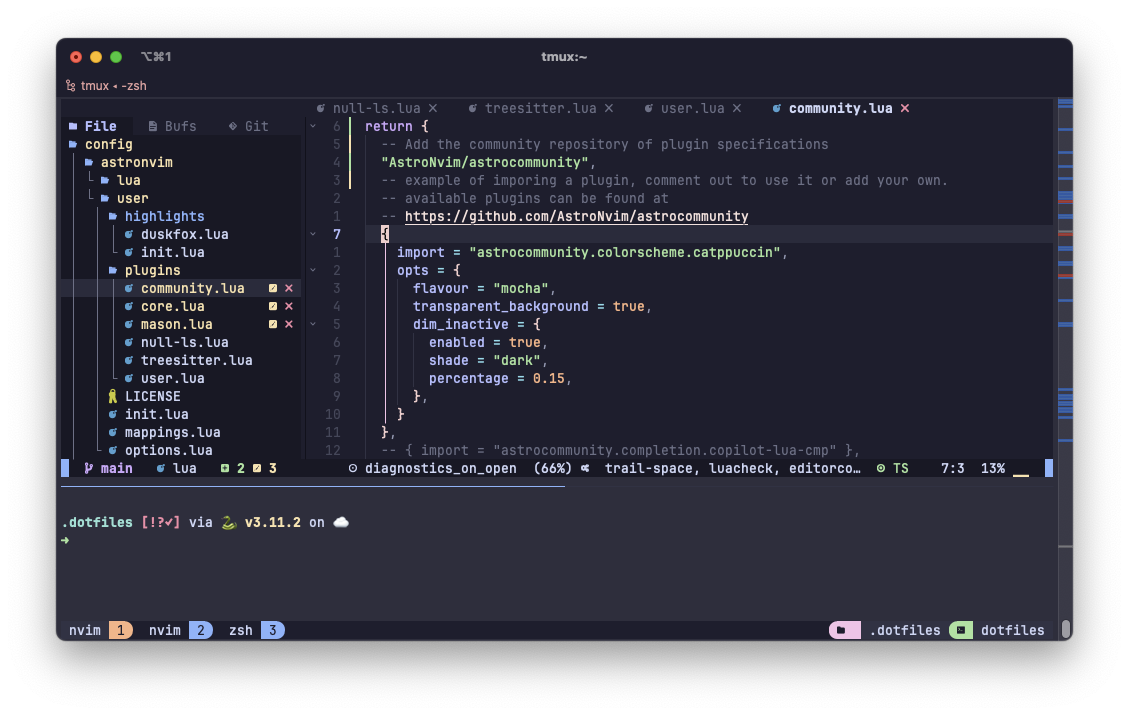1129x715 pixels.
Task: Collapse the fold chevron at line 7
Action: (x=313, y=234)
